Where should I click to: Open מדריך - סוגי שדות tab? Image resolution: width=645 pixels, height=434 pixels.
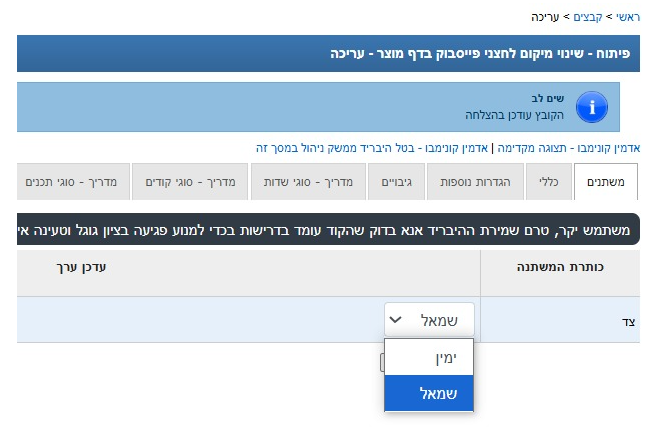tap(308, 181)
